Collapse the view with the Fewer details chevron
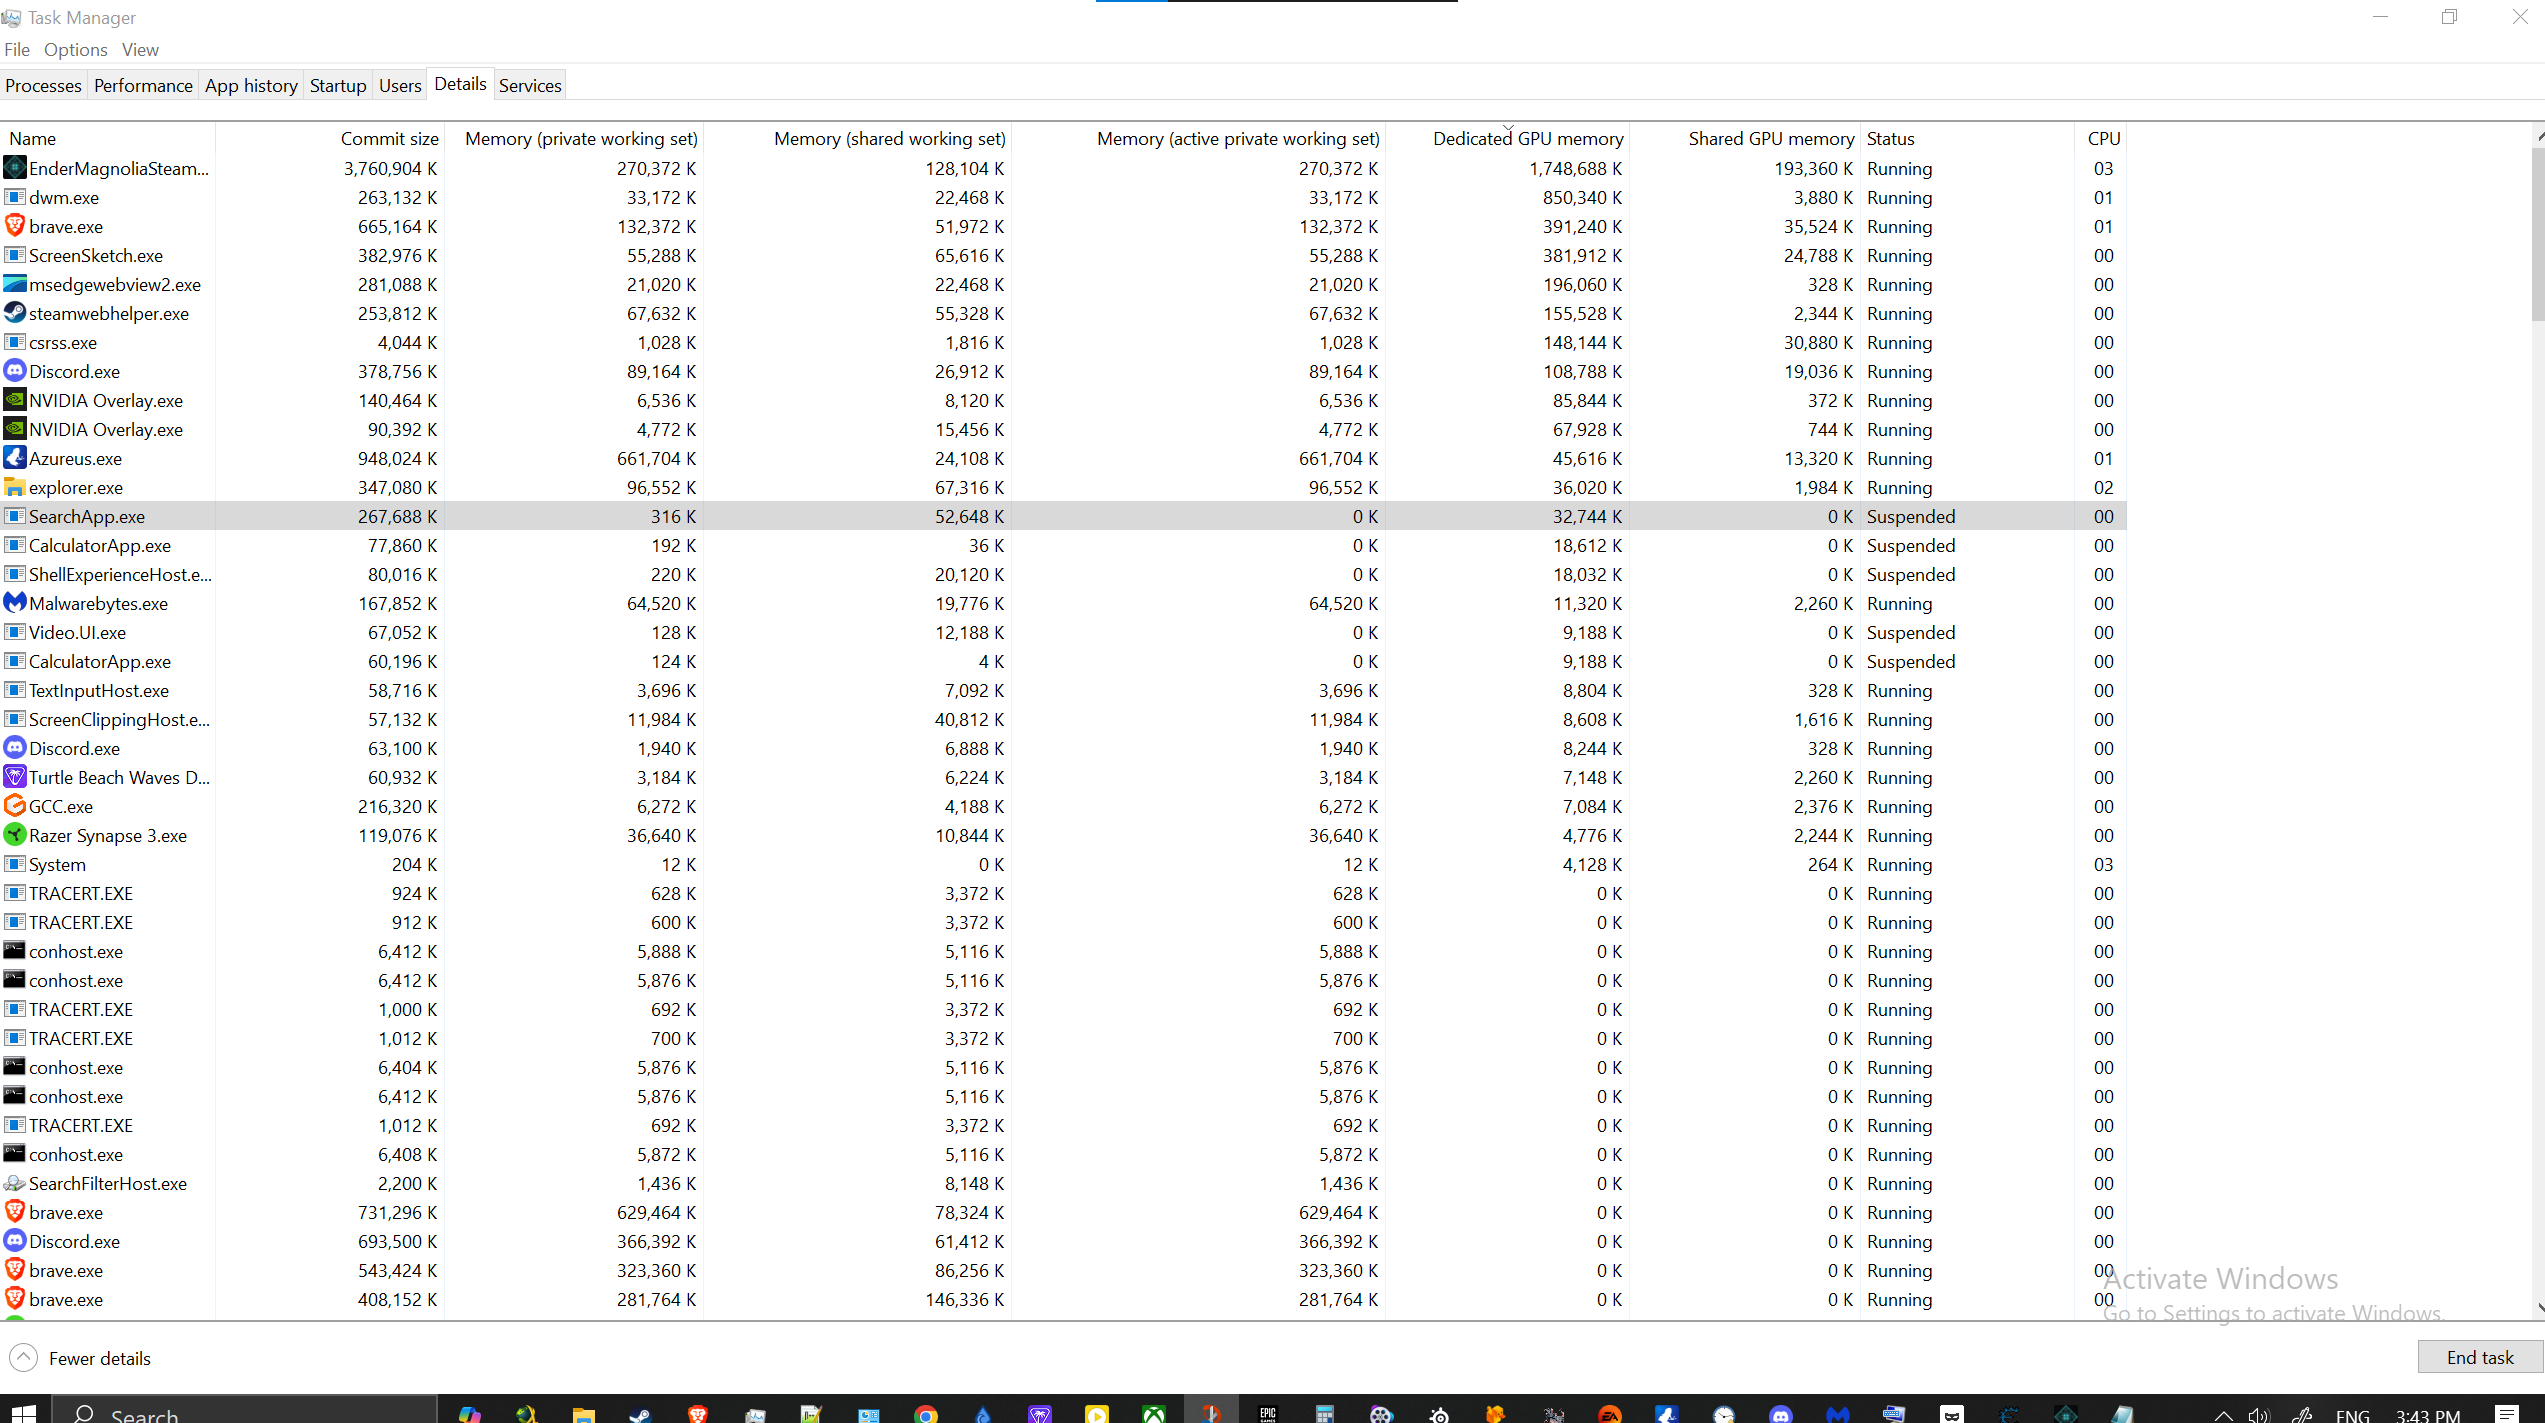The width and height of the screenshot is (2545, 1423). click(23, 1358)
